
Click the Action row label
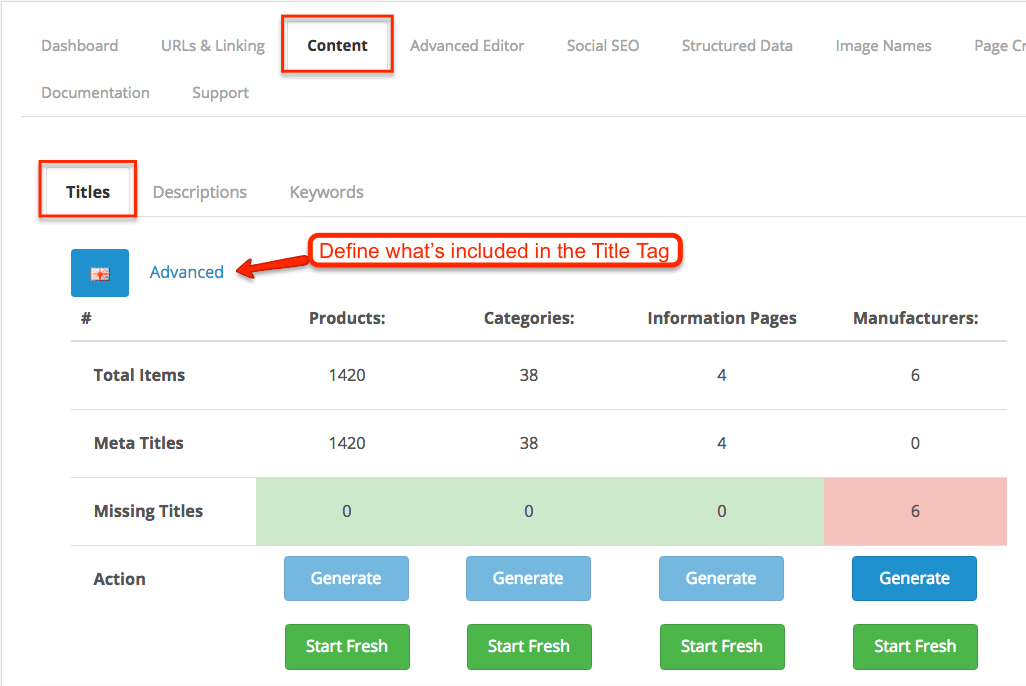point(120,579)
